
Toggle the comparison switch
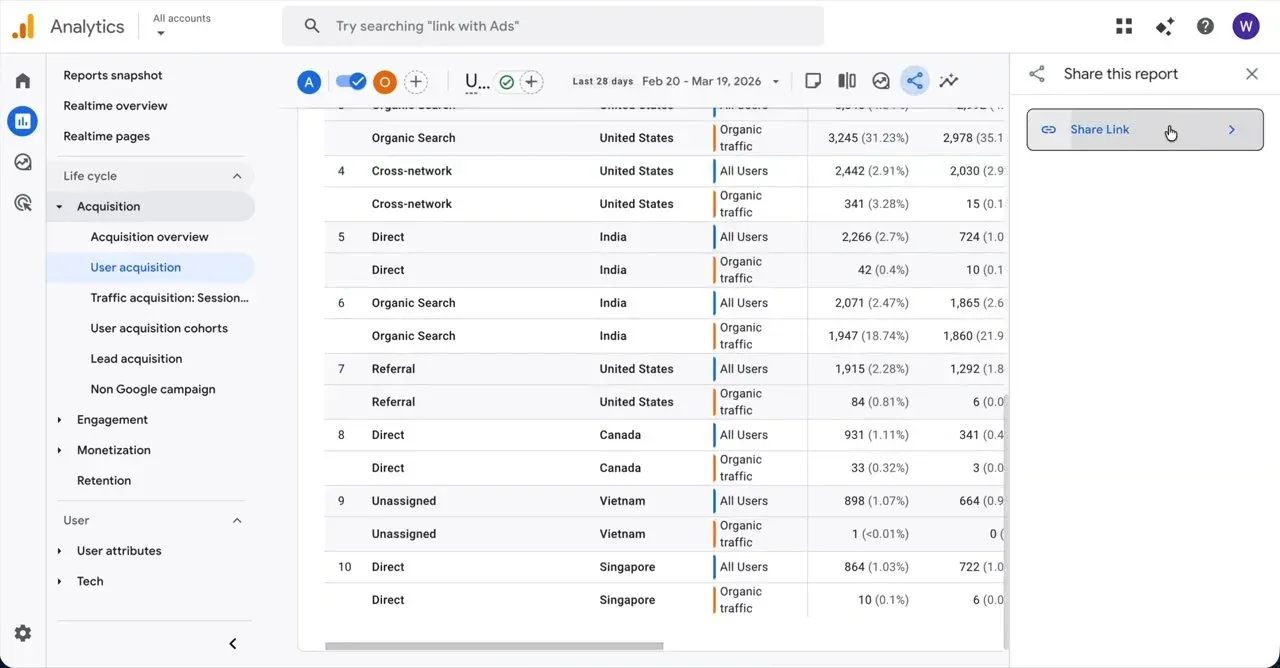click(350, 81)
